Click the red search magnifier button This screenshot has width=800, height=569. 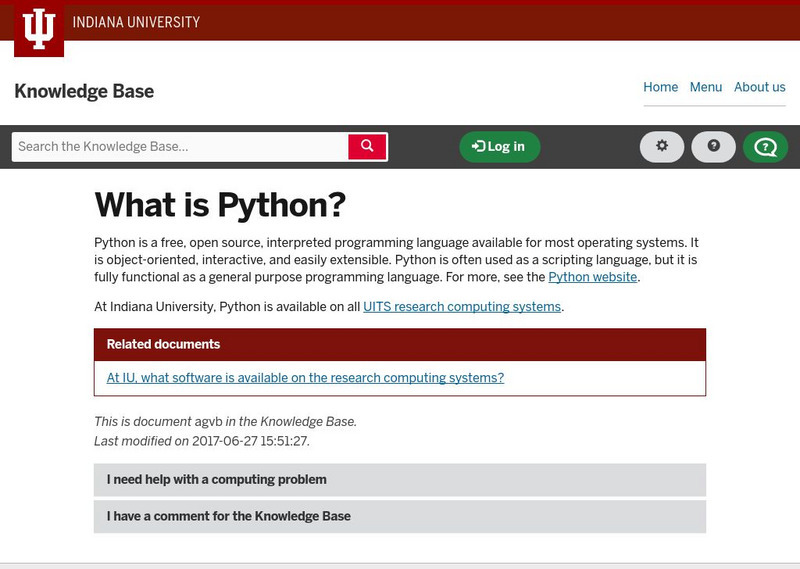pos(367,147)
